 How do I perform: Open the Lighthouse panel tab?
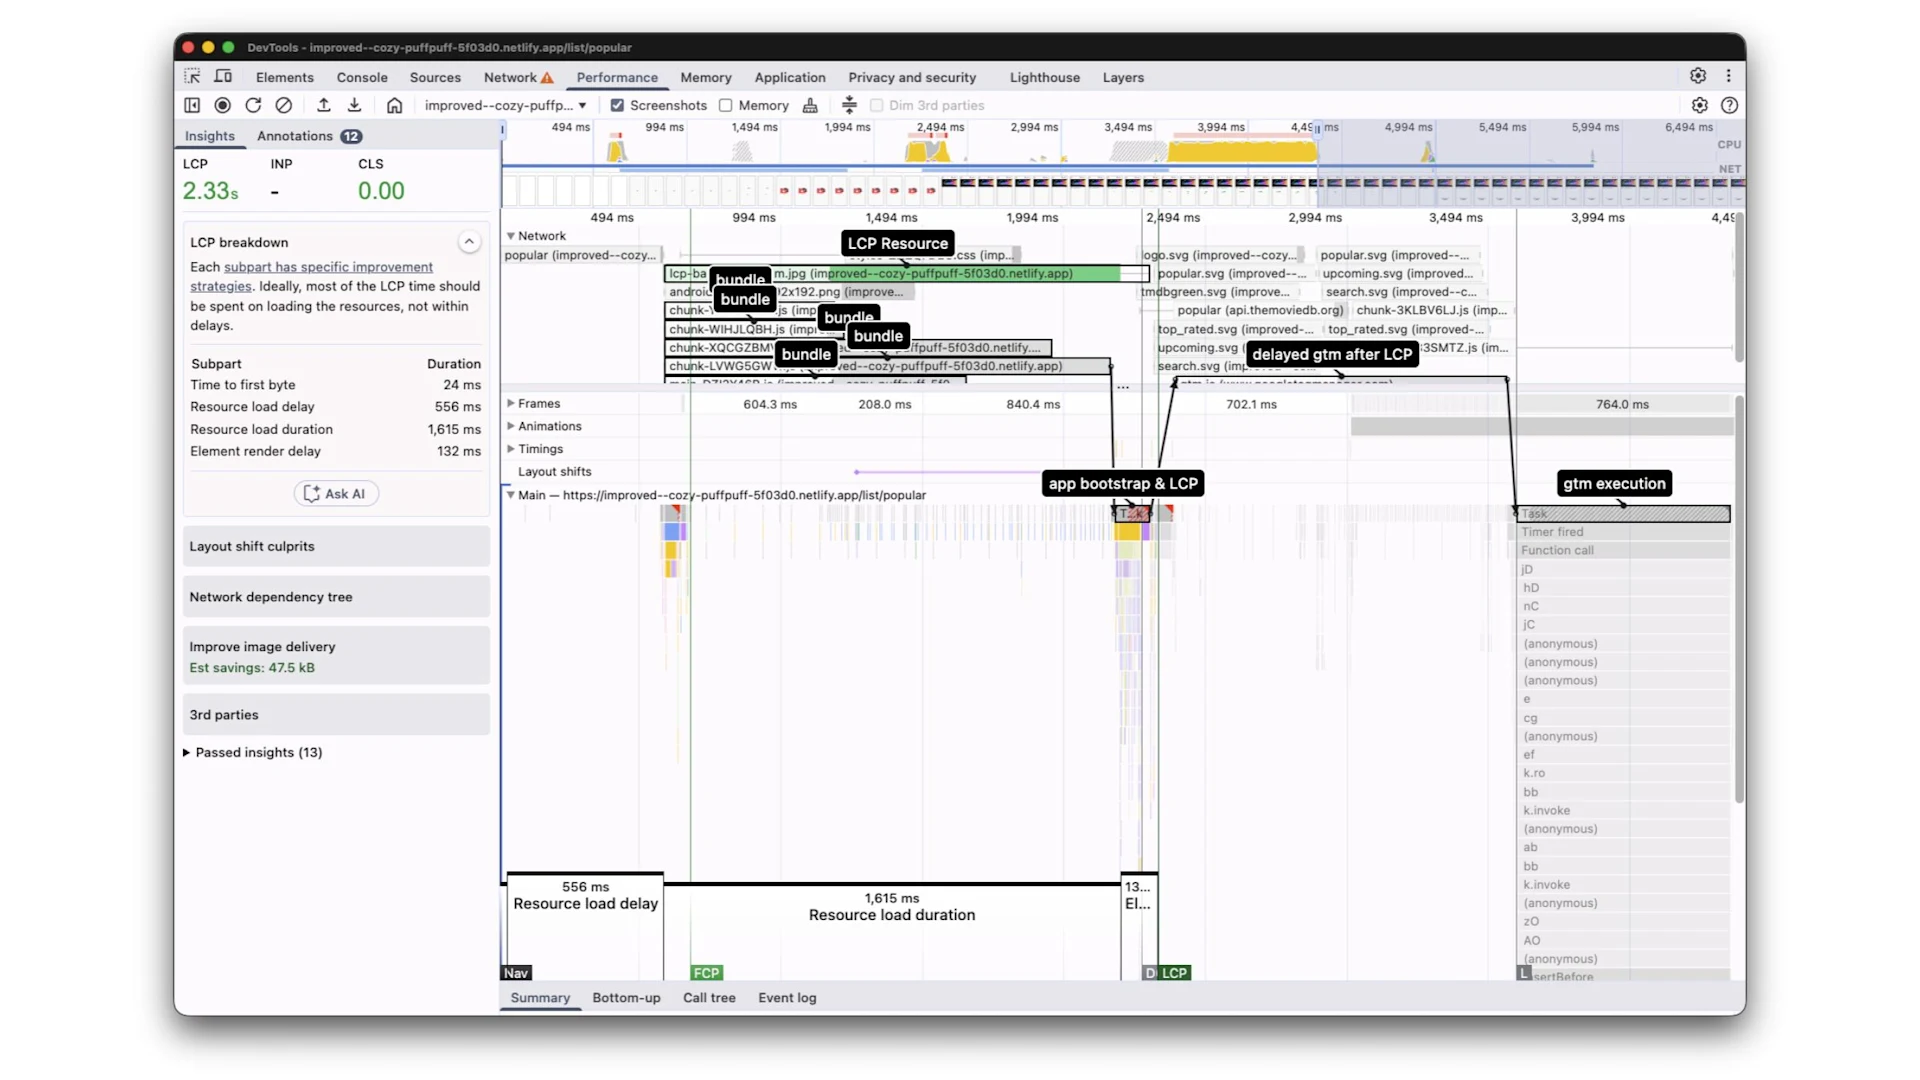[x=1044, y=77]
